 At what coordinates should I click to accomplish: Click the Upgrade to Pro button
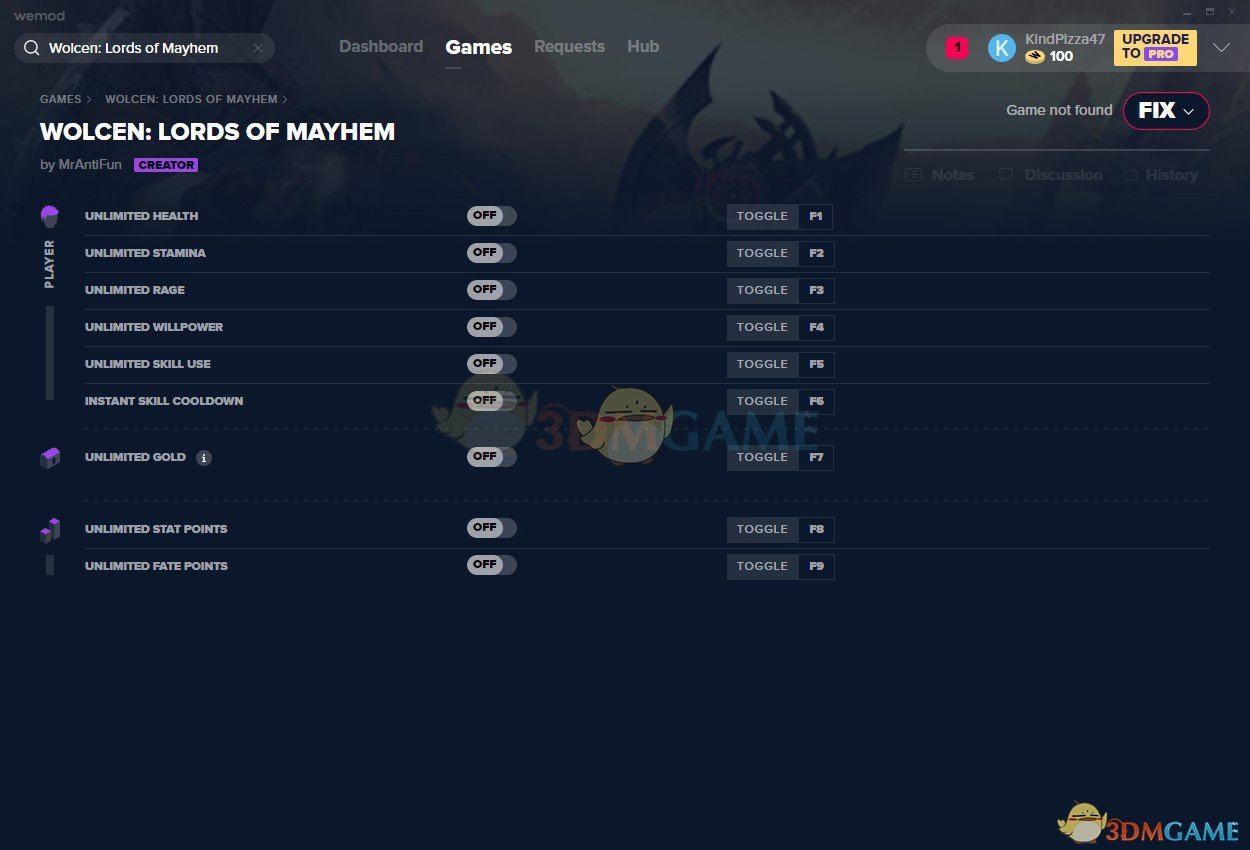pyautogui.click(x=1154, y=47)
